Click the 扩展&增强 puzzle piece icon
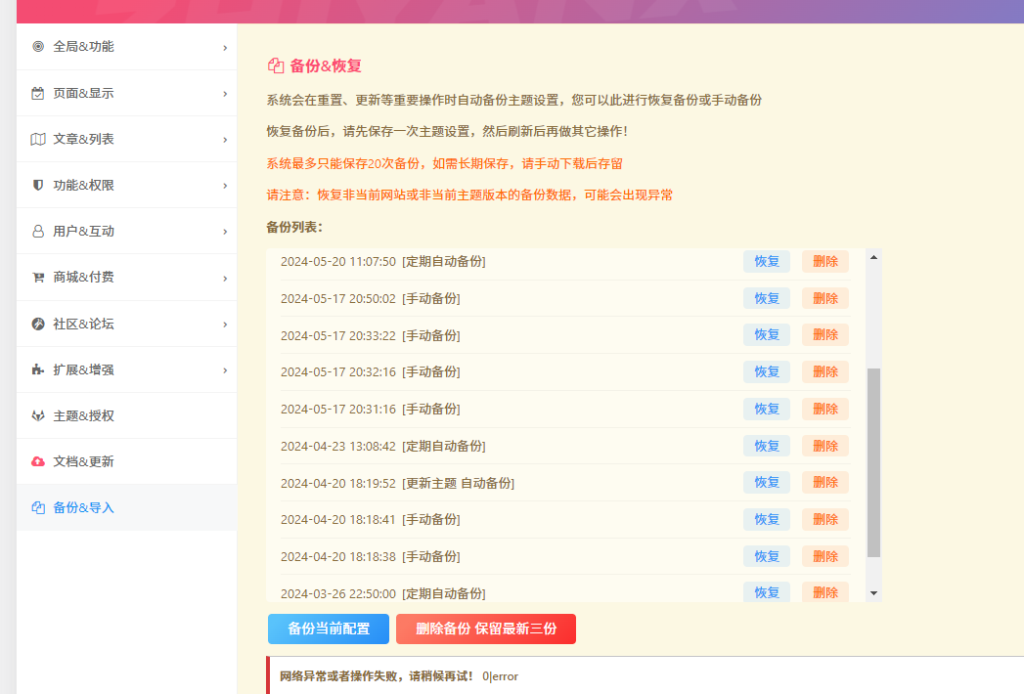This screenshot has height=694, width=1024. tap(38, 370)
